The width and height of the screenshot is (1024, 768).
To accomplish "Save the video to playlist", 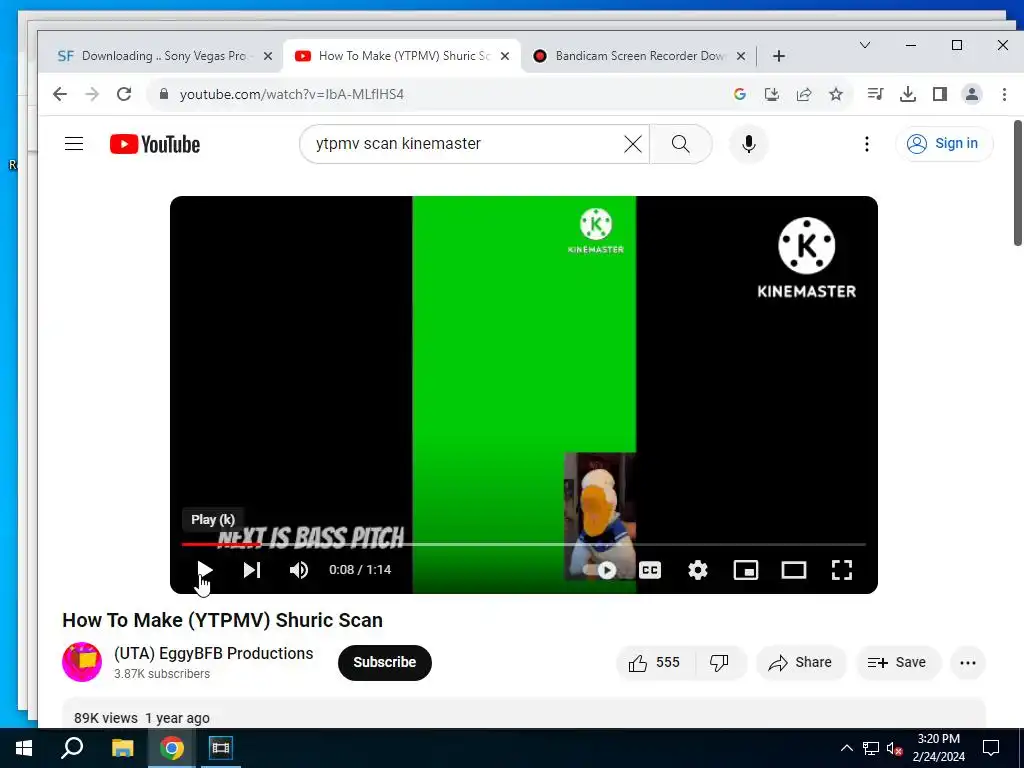I will click(x=897, y=662).
